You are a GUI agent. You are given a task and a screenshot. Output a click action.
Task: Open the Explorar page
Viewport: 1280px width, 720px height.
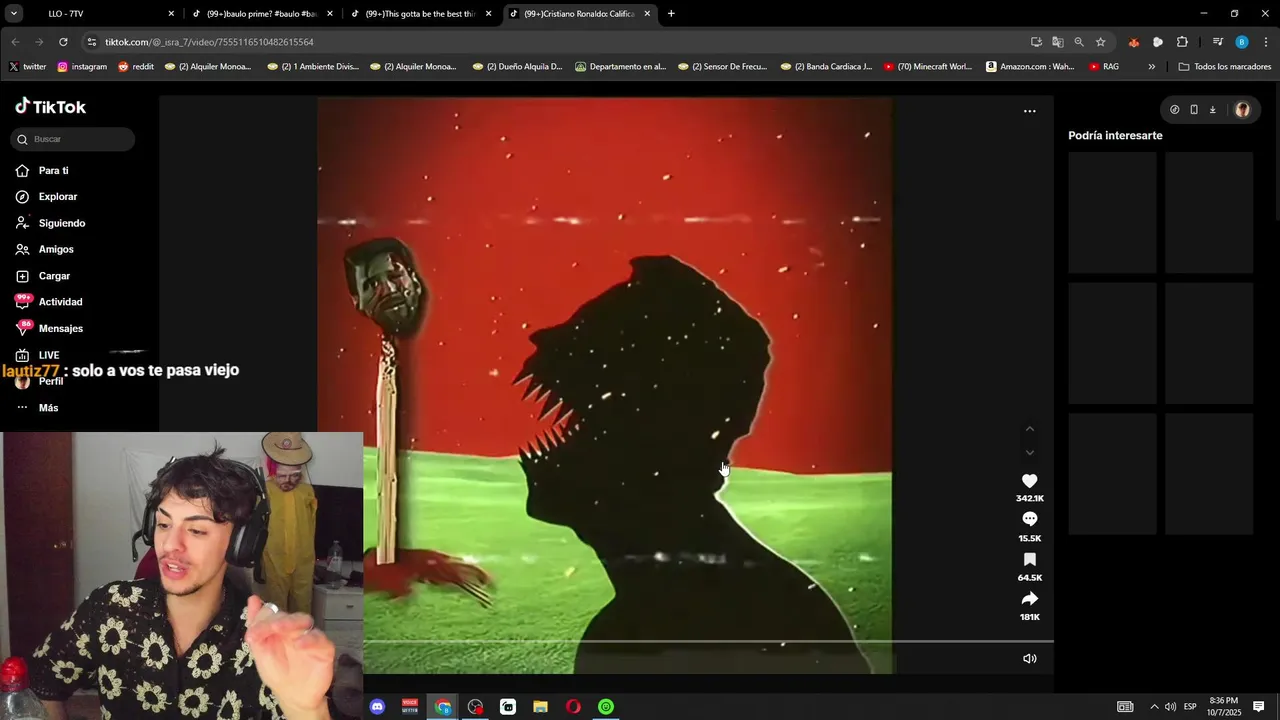click(47, 197)
